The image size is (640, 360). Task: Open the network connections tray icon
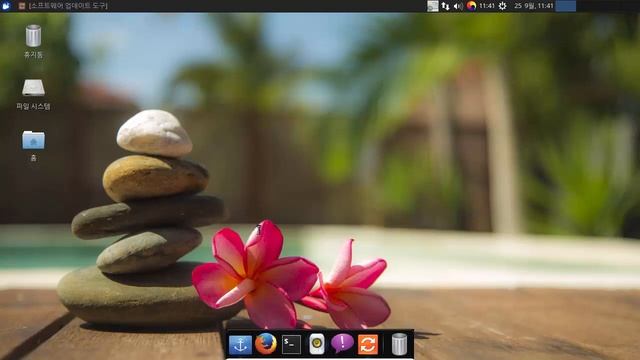(x=445, y=6)
